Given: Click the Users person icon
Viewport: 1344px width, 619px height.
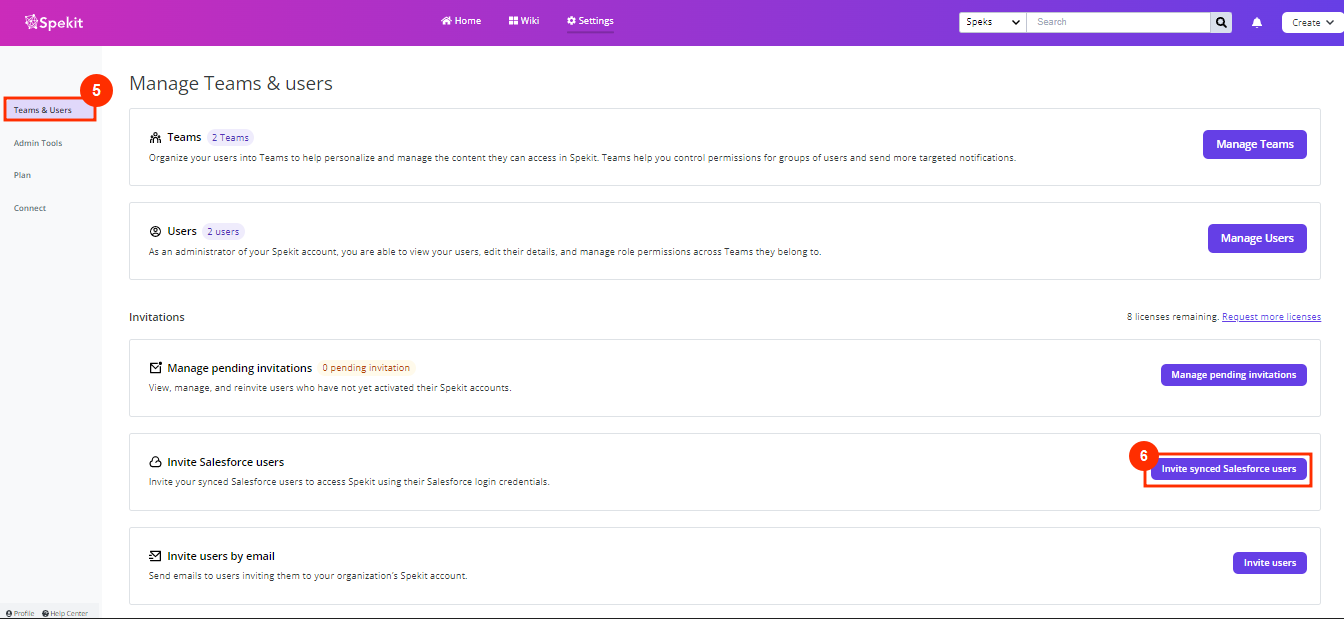Looking at the screenshot, I should (x=155, y=231).
